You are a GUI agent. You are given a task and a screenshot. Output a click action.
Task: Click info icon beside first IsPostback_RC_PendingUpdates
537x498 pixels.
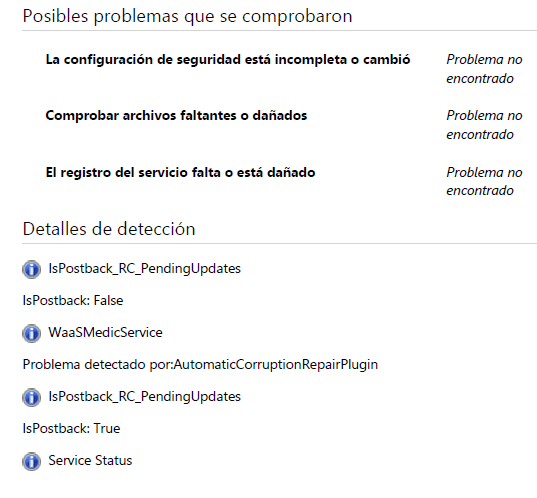tap(32, 269)
